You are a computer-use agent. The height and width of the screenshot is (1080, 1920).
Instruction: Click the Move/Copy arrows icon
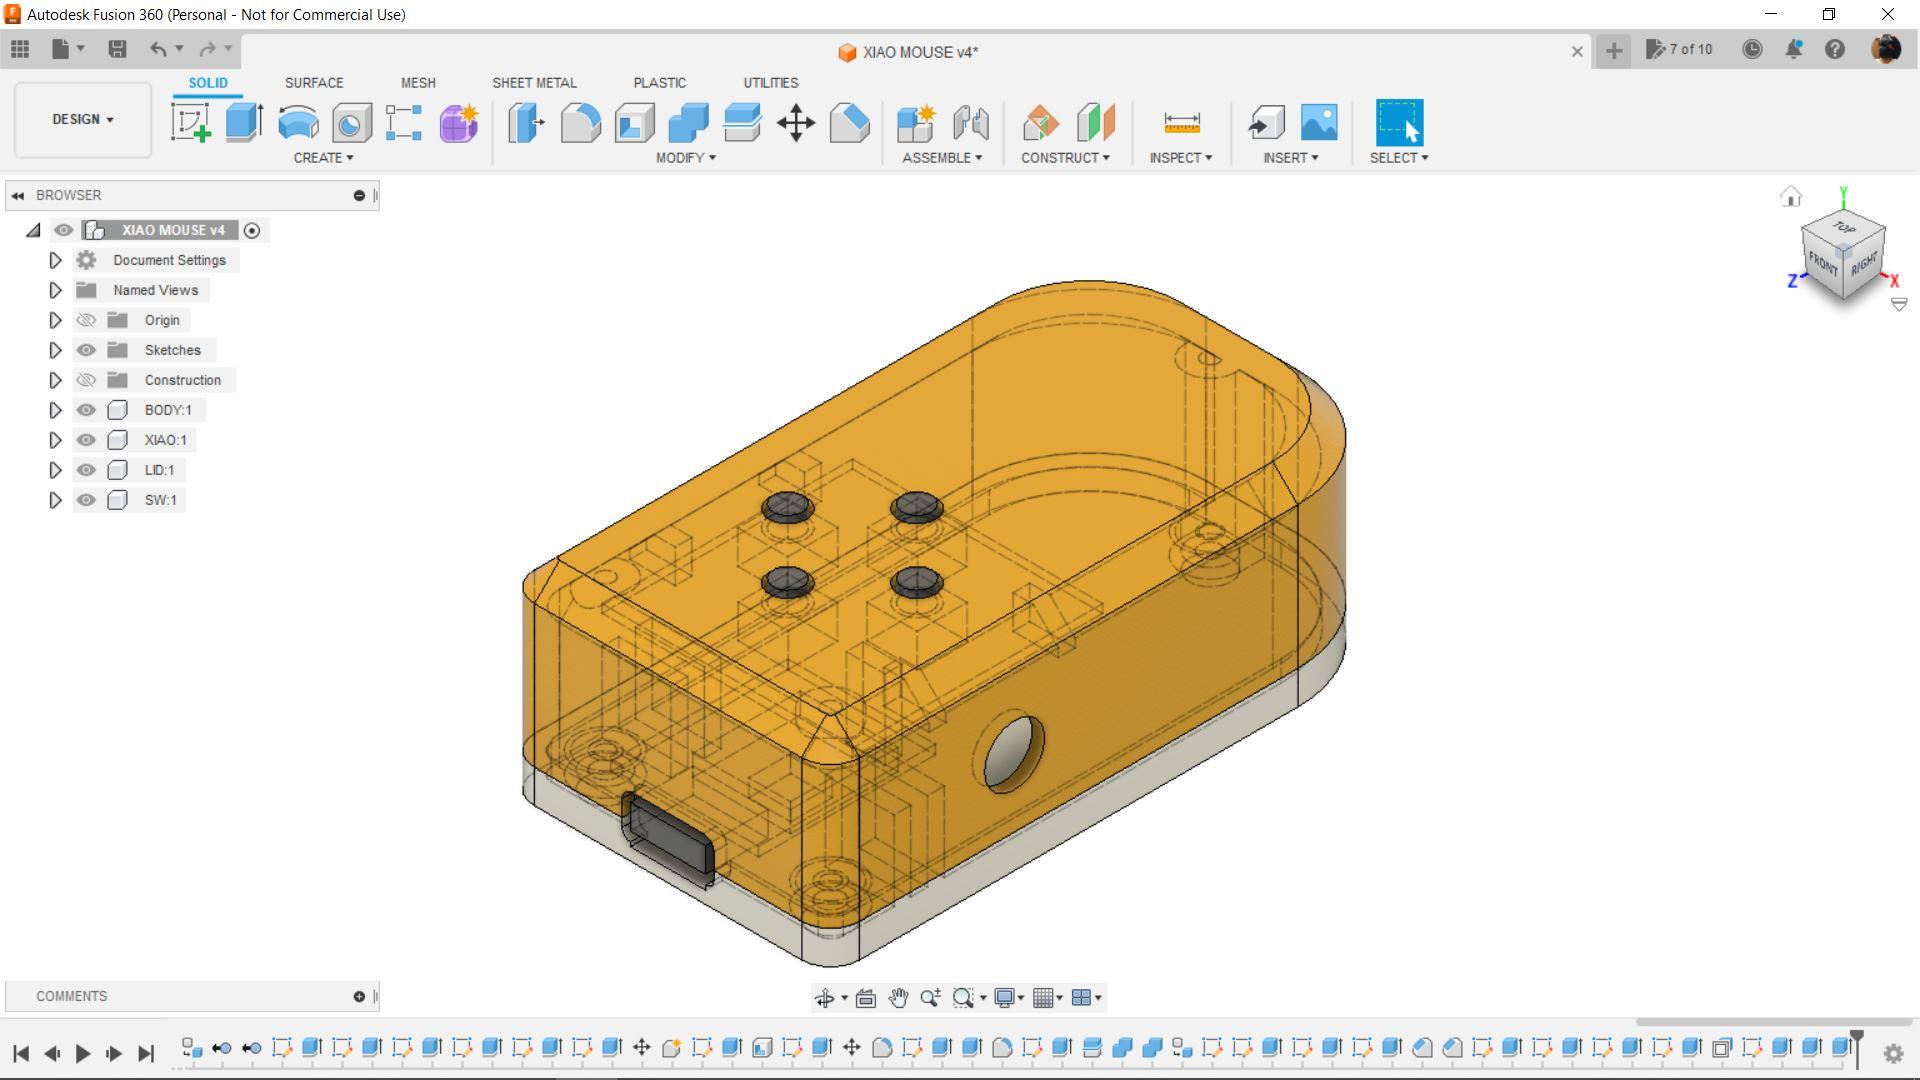(x=796, y=124)
